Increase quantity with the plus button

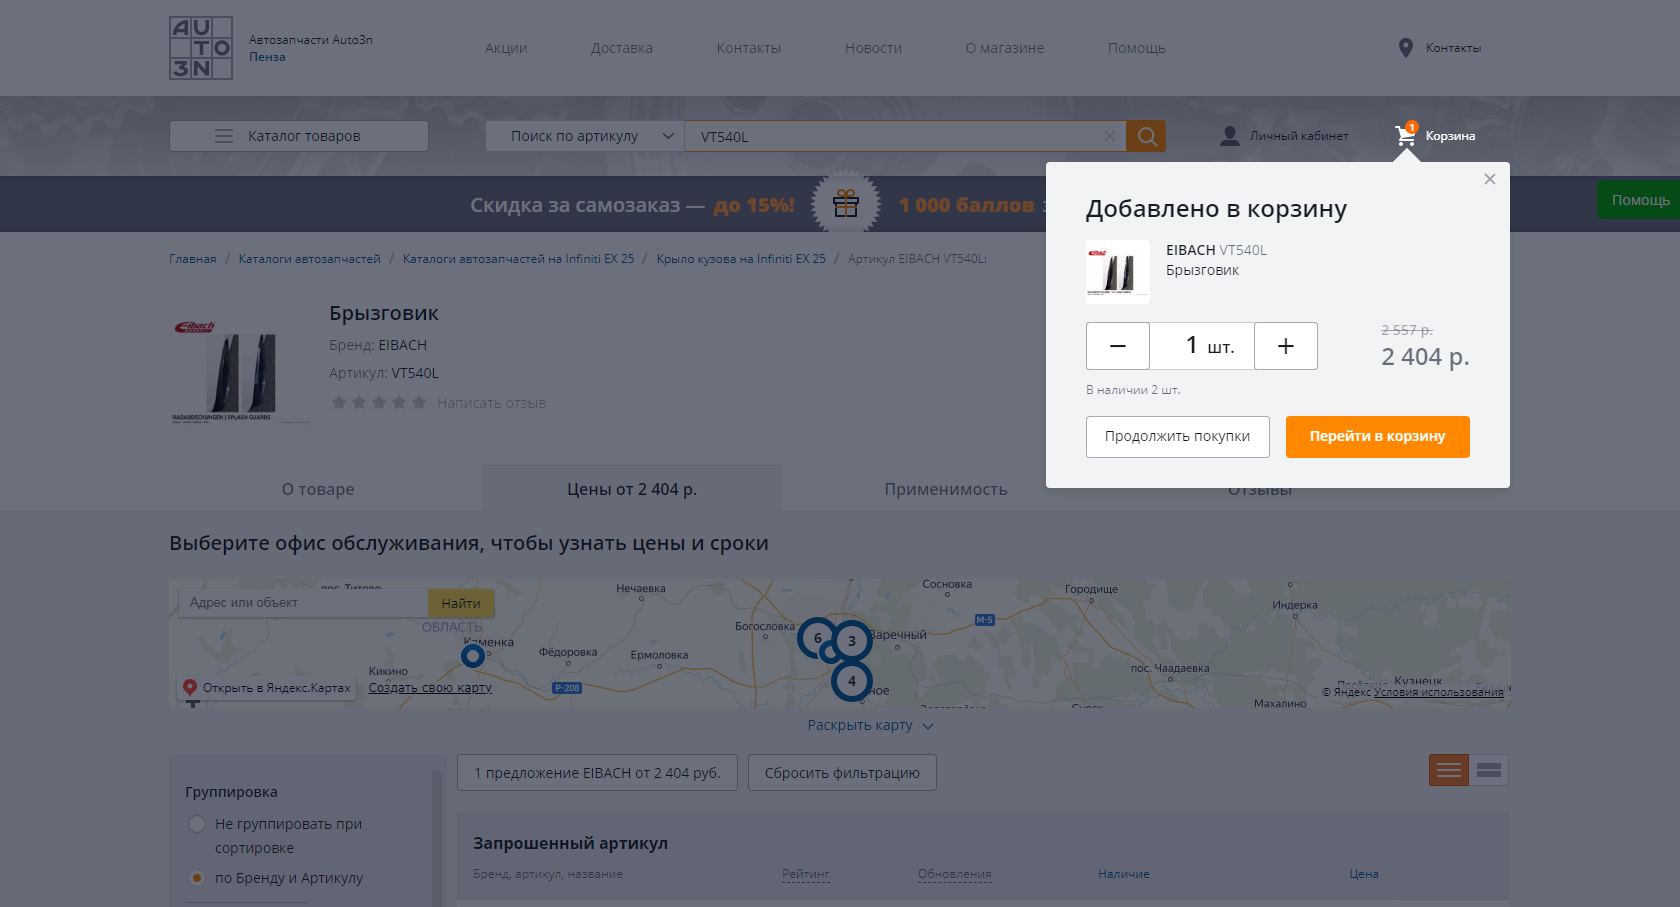[1286, 346]
